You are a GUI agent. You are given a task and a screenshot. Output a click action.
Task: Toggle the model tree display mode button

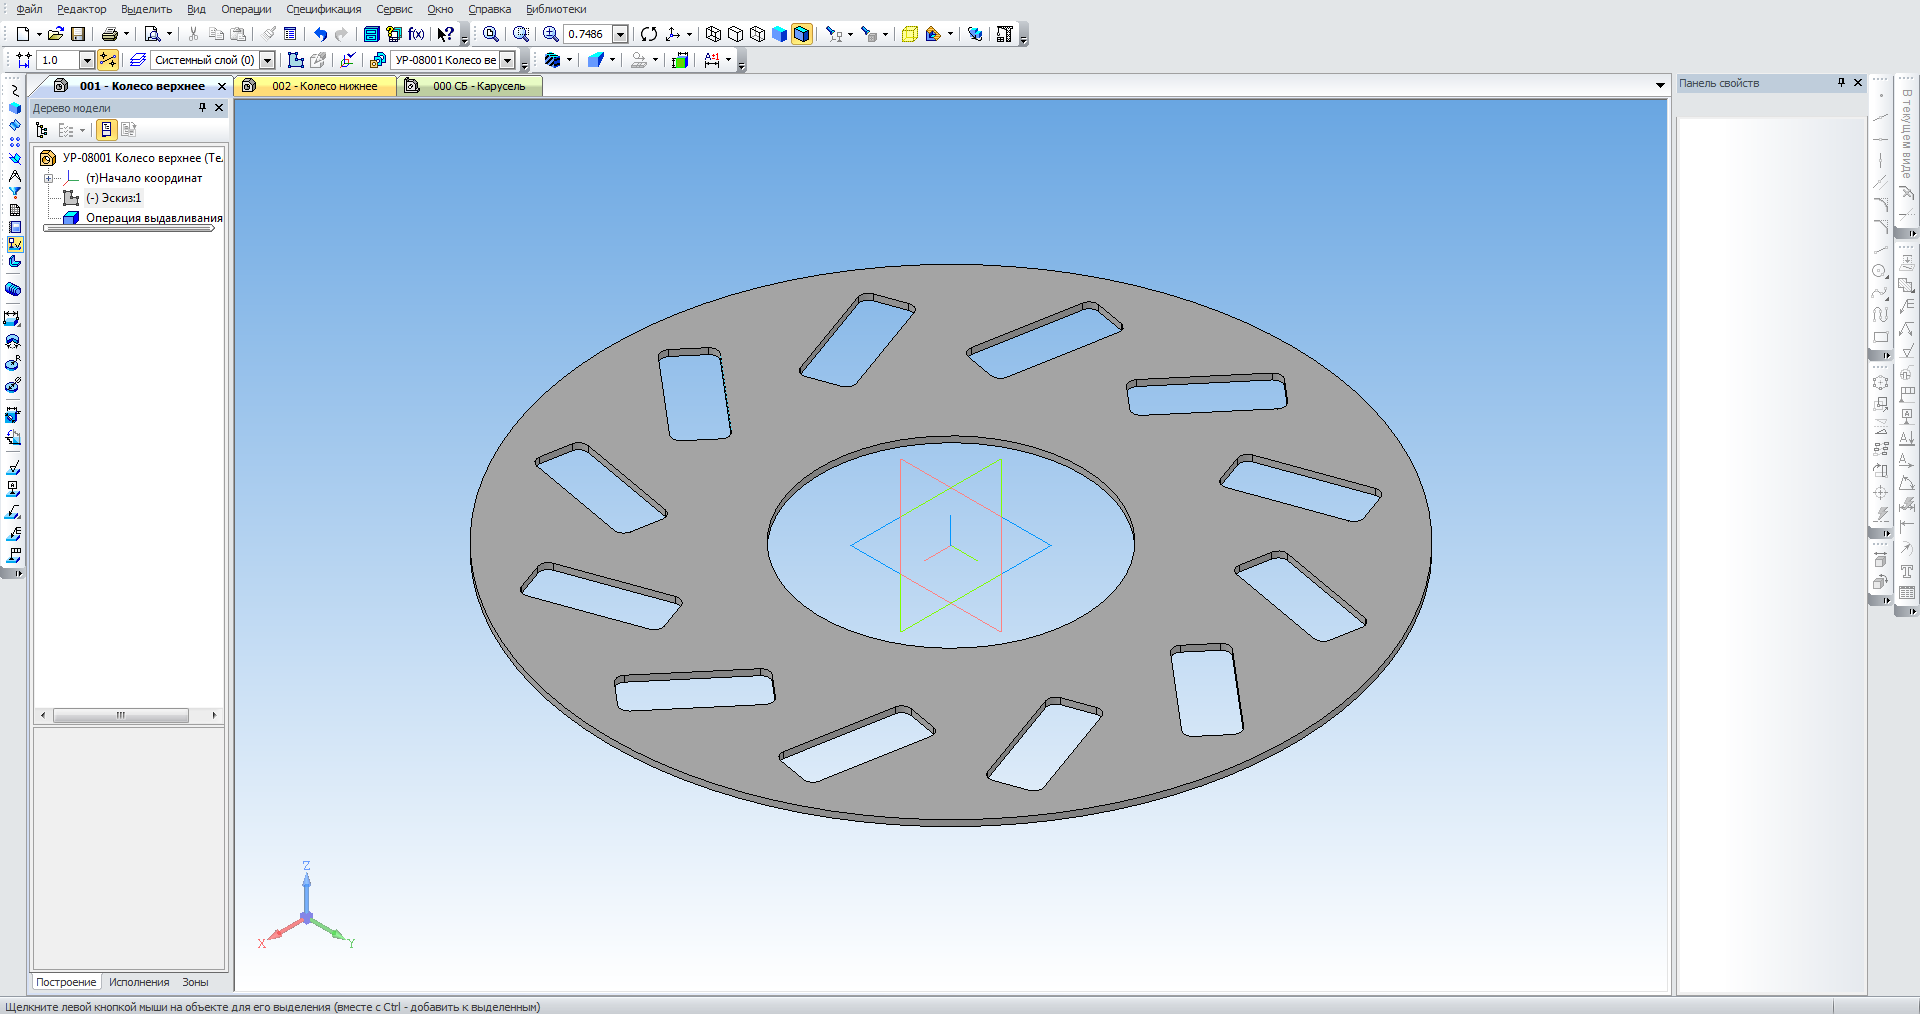(106, 130)
